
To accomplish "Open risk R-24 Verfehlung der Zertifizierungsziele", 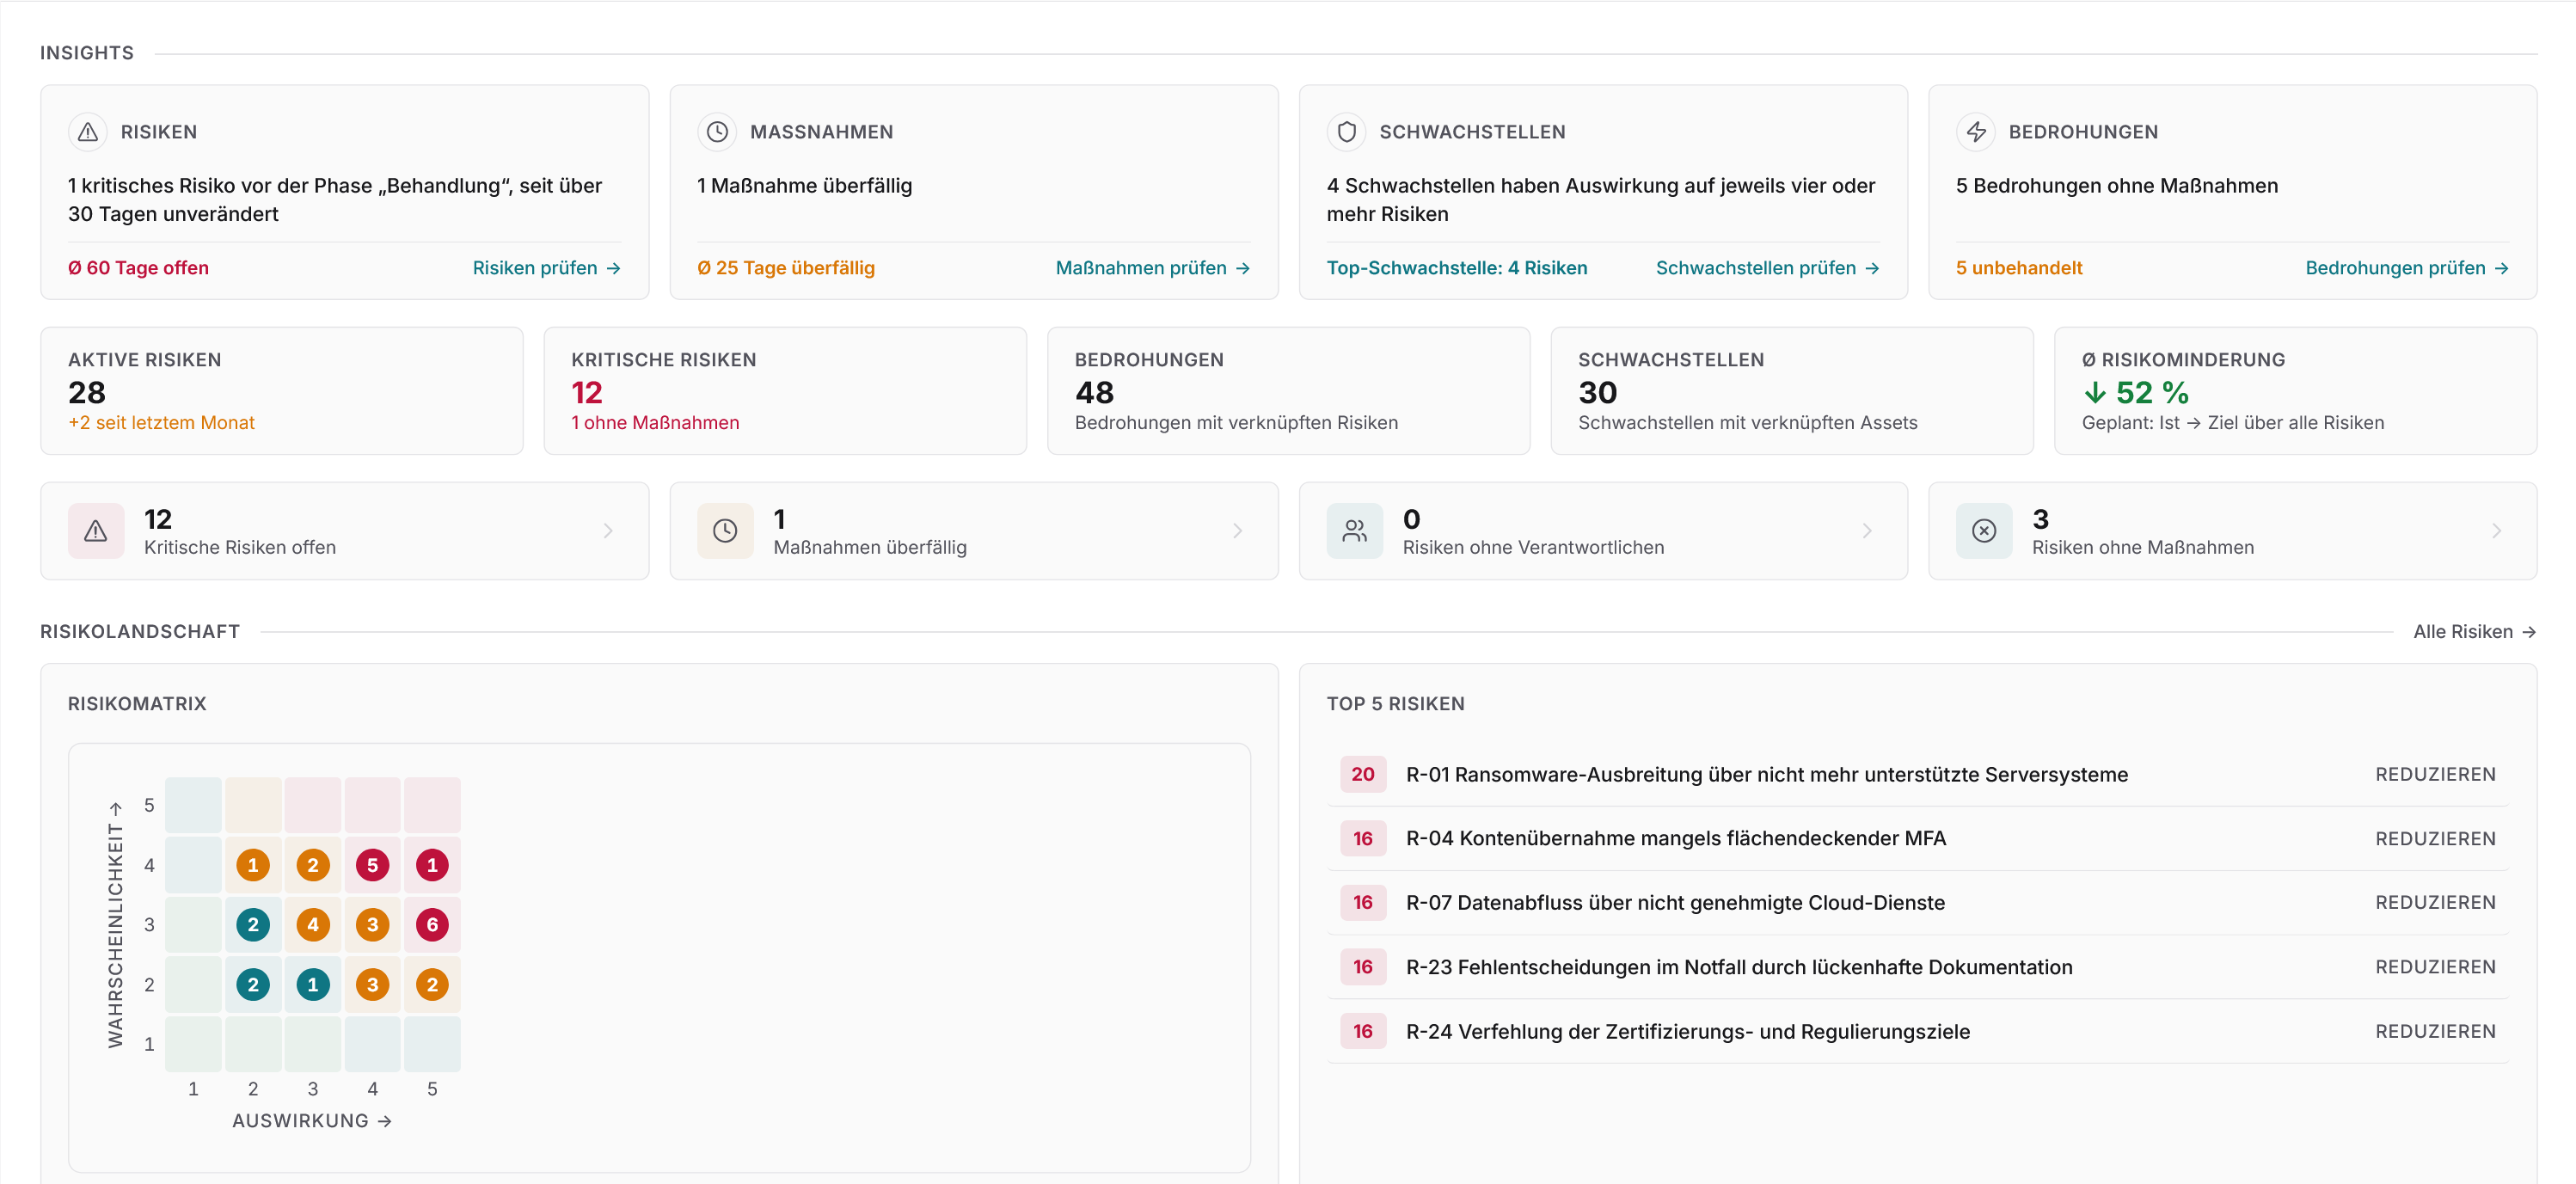I will (1918, 1032).
